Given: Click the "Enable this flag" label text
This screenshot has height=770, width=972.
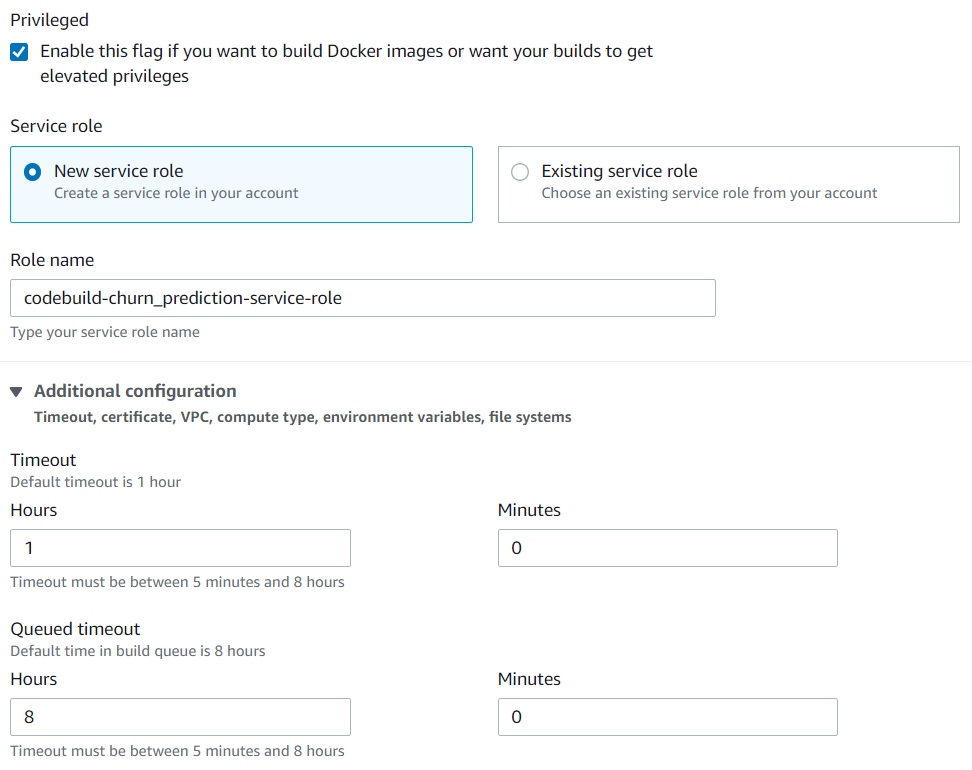Looking at the screenshot, I should [x=346, y=63].
